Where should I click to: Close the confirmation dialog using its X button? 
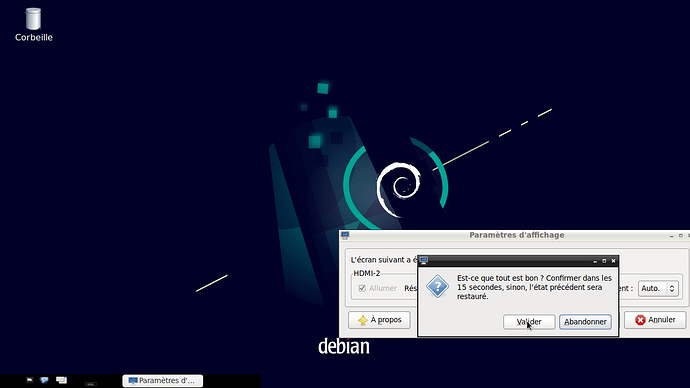click(613, 261)
